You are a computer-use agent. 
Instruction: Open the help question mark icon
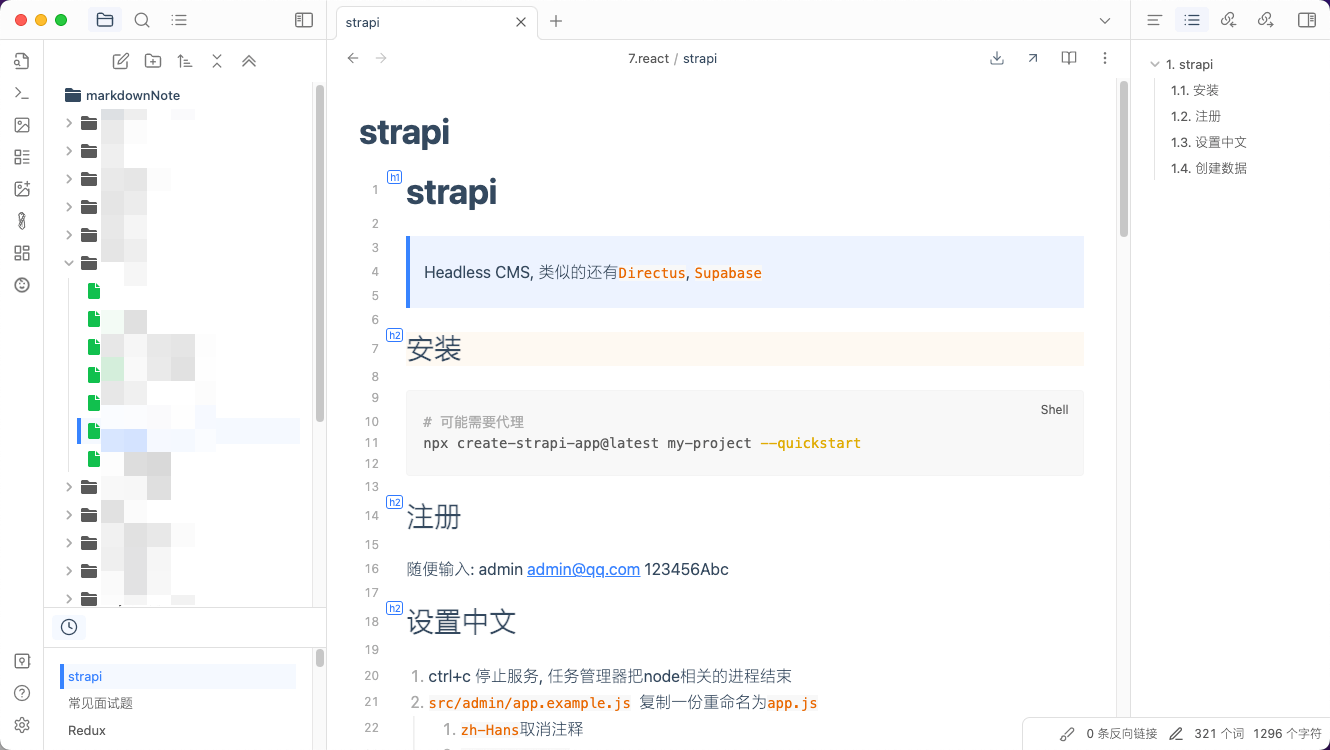click(x=22, y=693)
